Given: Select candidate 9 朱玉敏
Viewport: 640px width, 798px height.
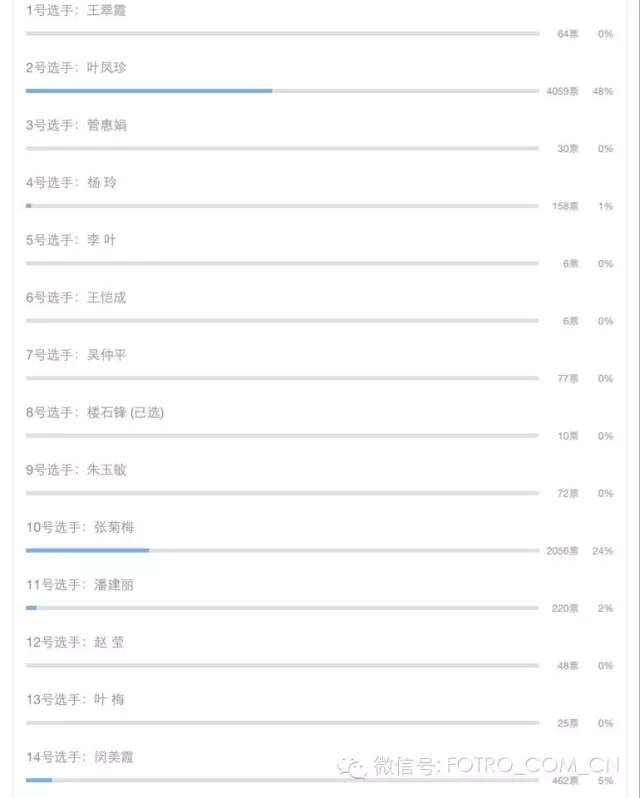Looking at the screenshot, I should click(x=76, y=470).
